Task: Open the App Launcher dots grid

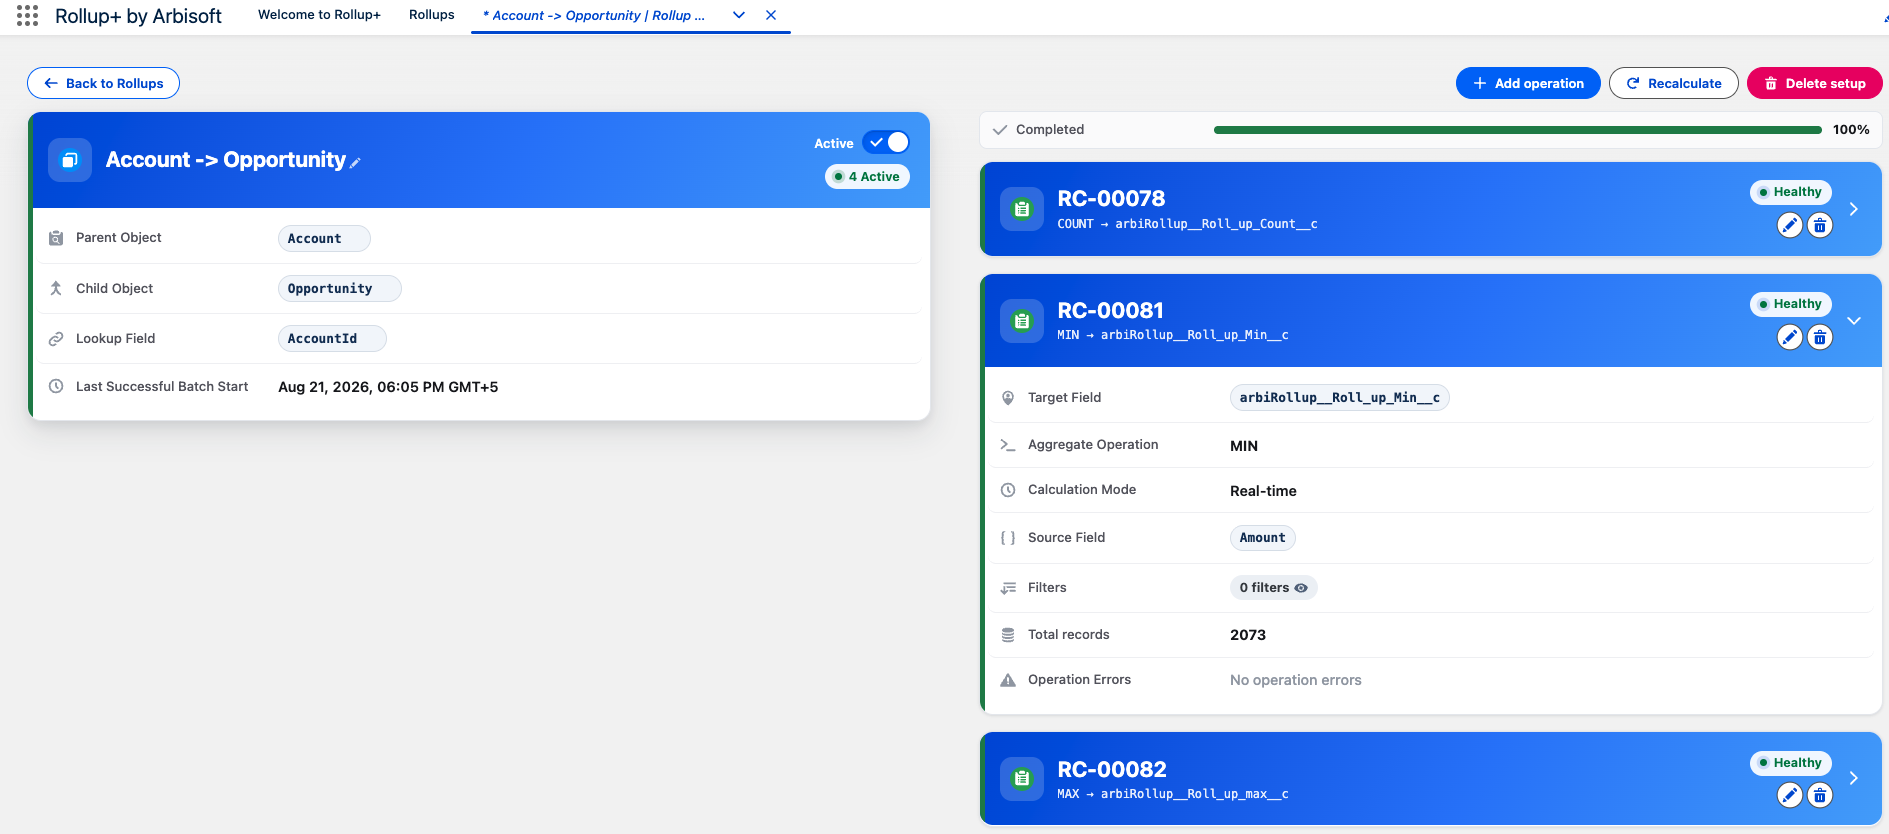Action: coord(28,15)
